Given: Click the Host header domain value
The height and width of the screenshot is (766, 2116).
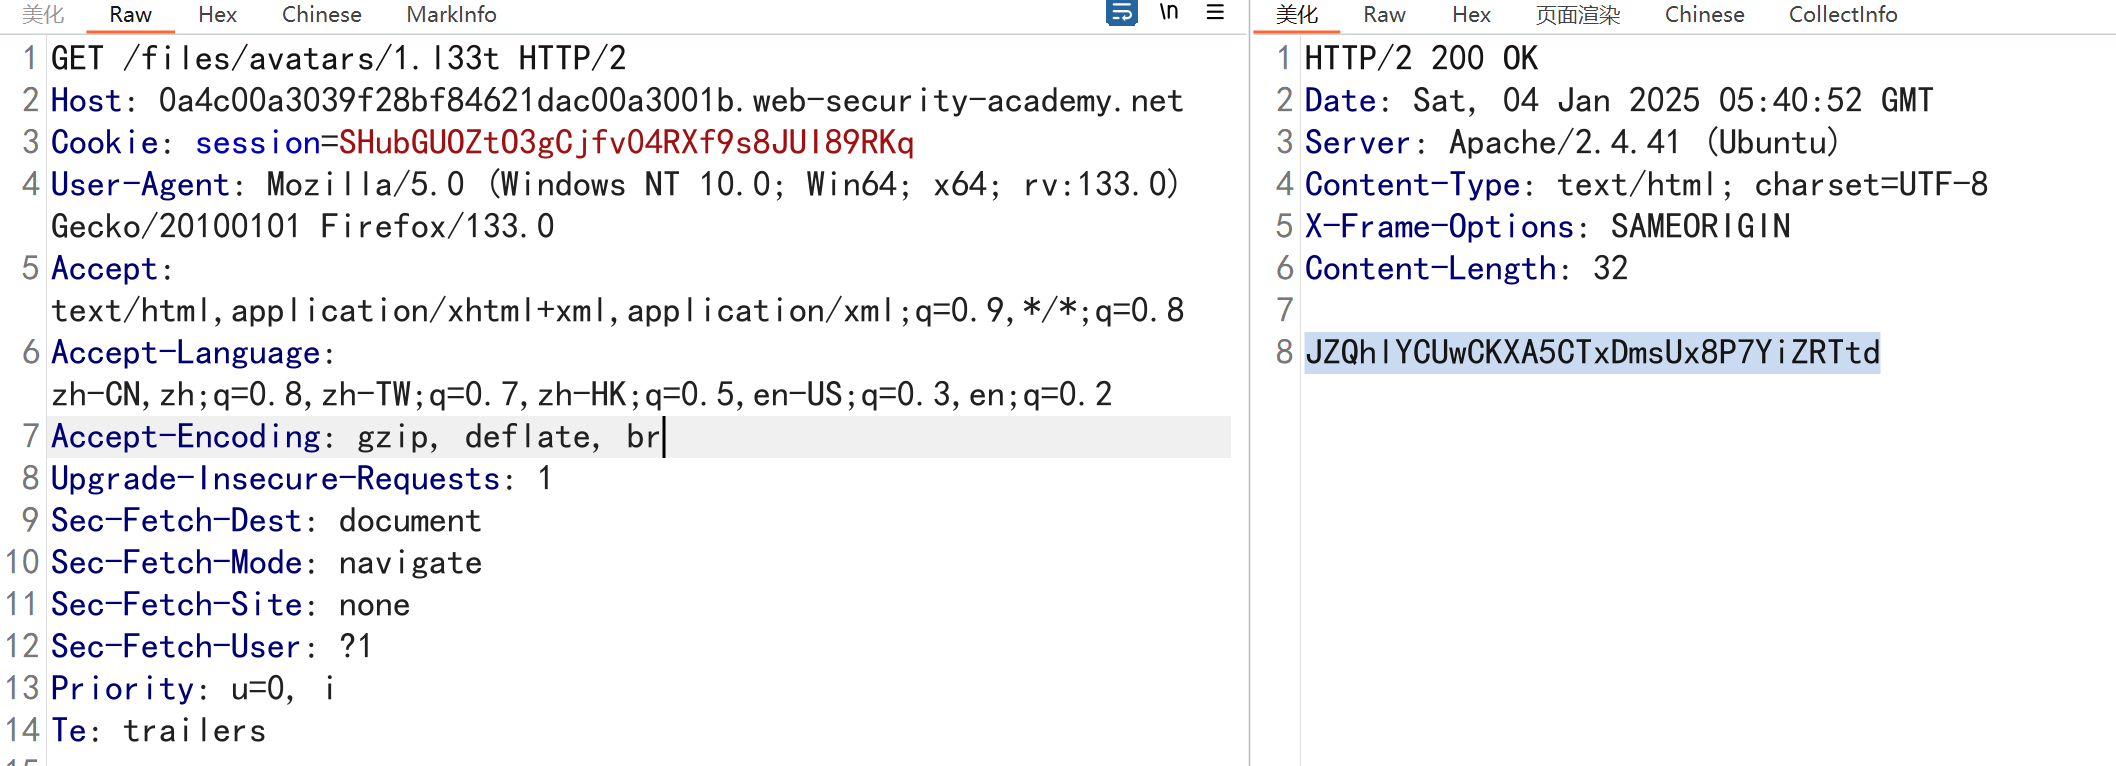Looking at the screenshot, I should [x=670, y=101].
